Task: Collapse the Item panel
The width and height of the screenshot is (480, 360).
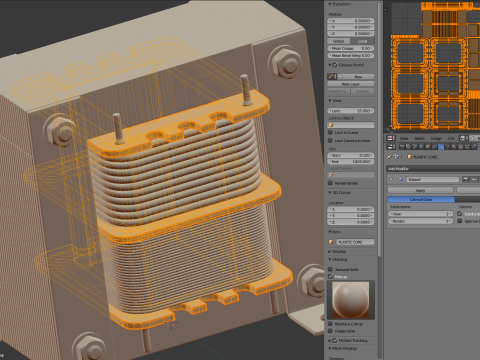Action: 330,231
